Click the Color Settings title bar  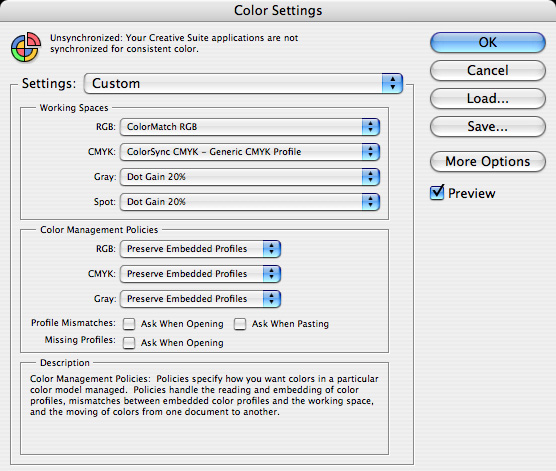(x=278, y=11)
